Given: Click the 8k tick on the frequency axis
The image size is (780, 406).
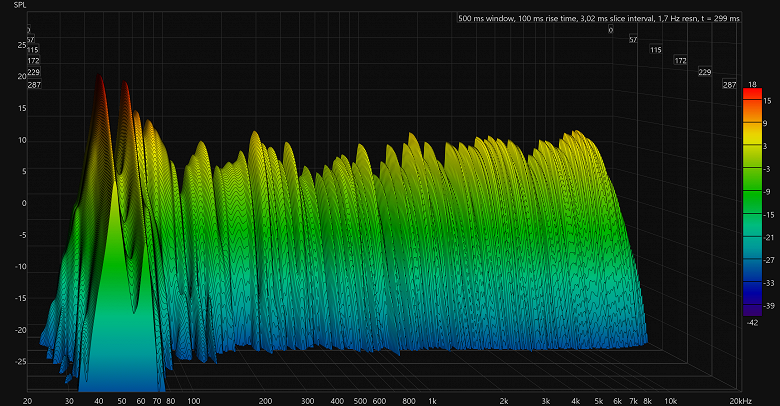Looking at the screenshot, I should [647, 401].
